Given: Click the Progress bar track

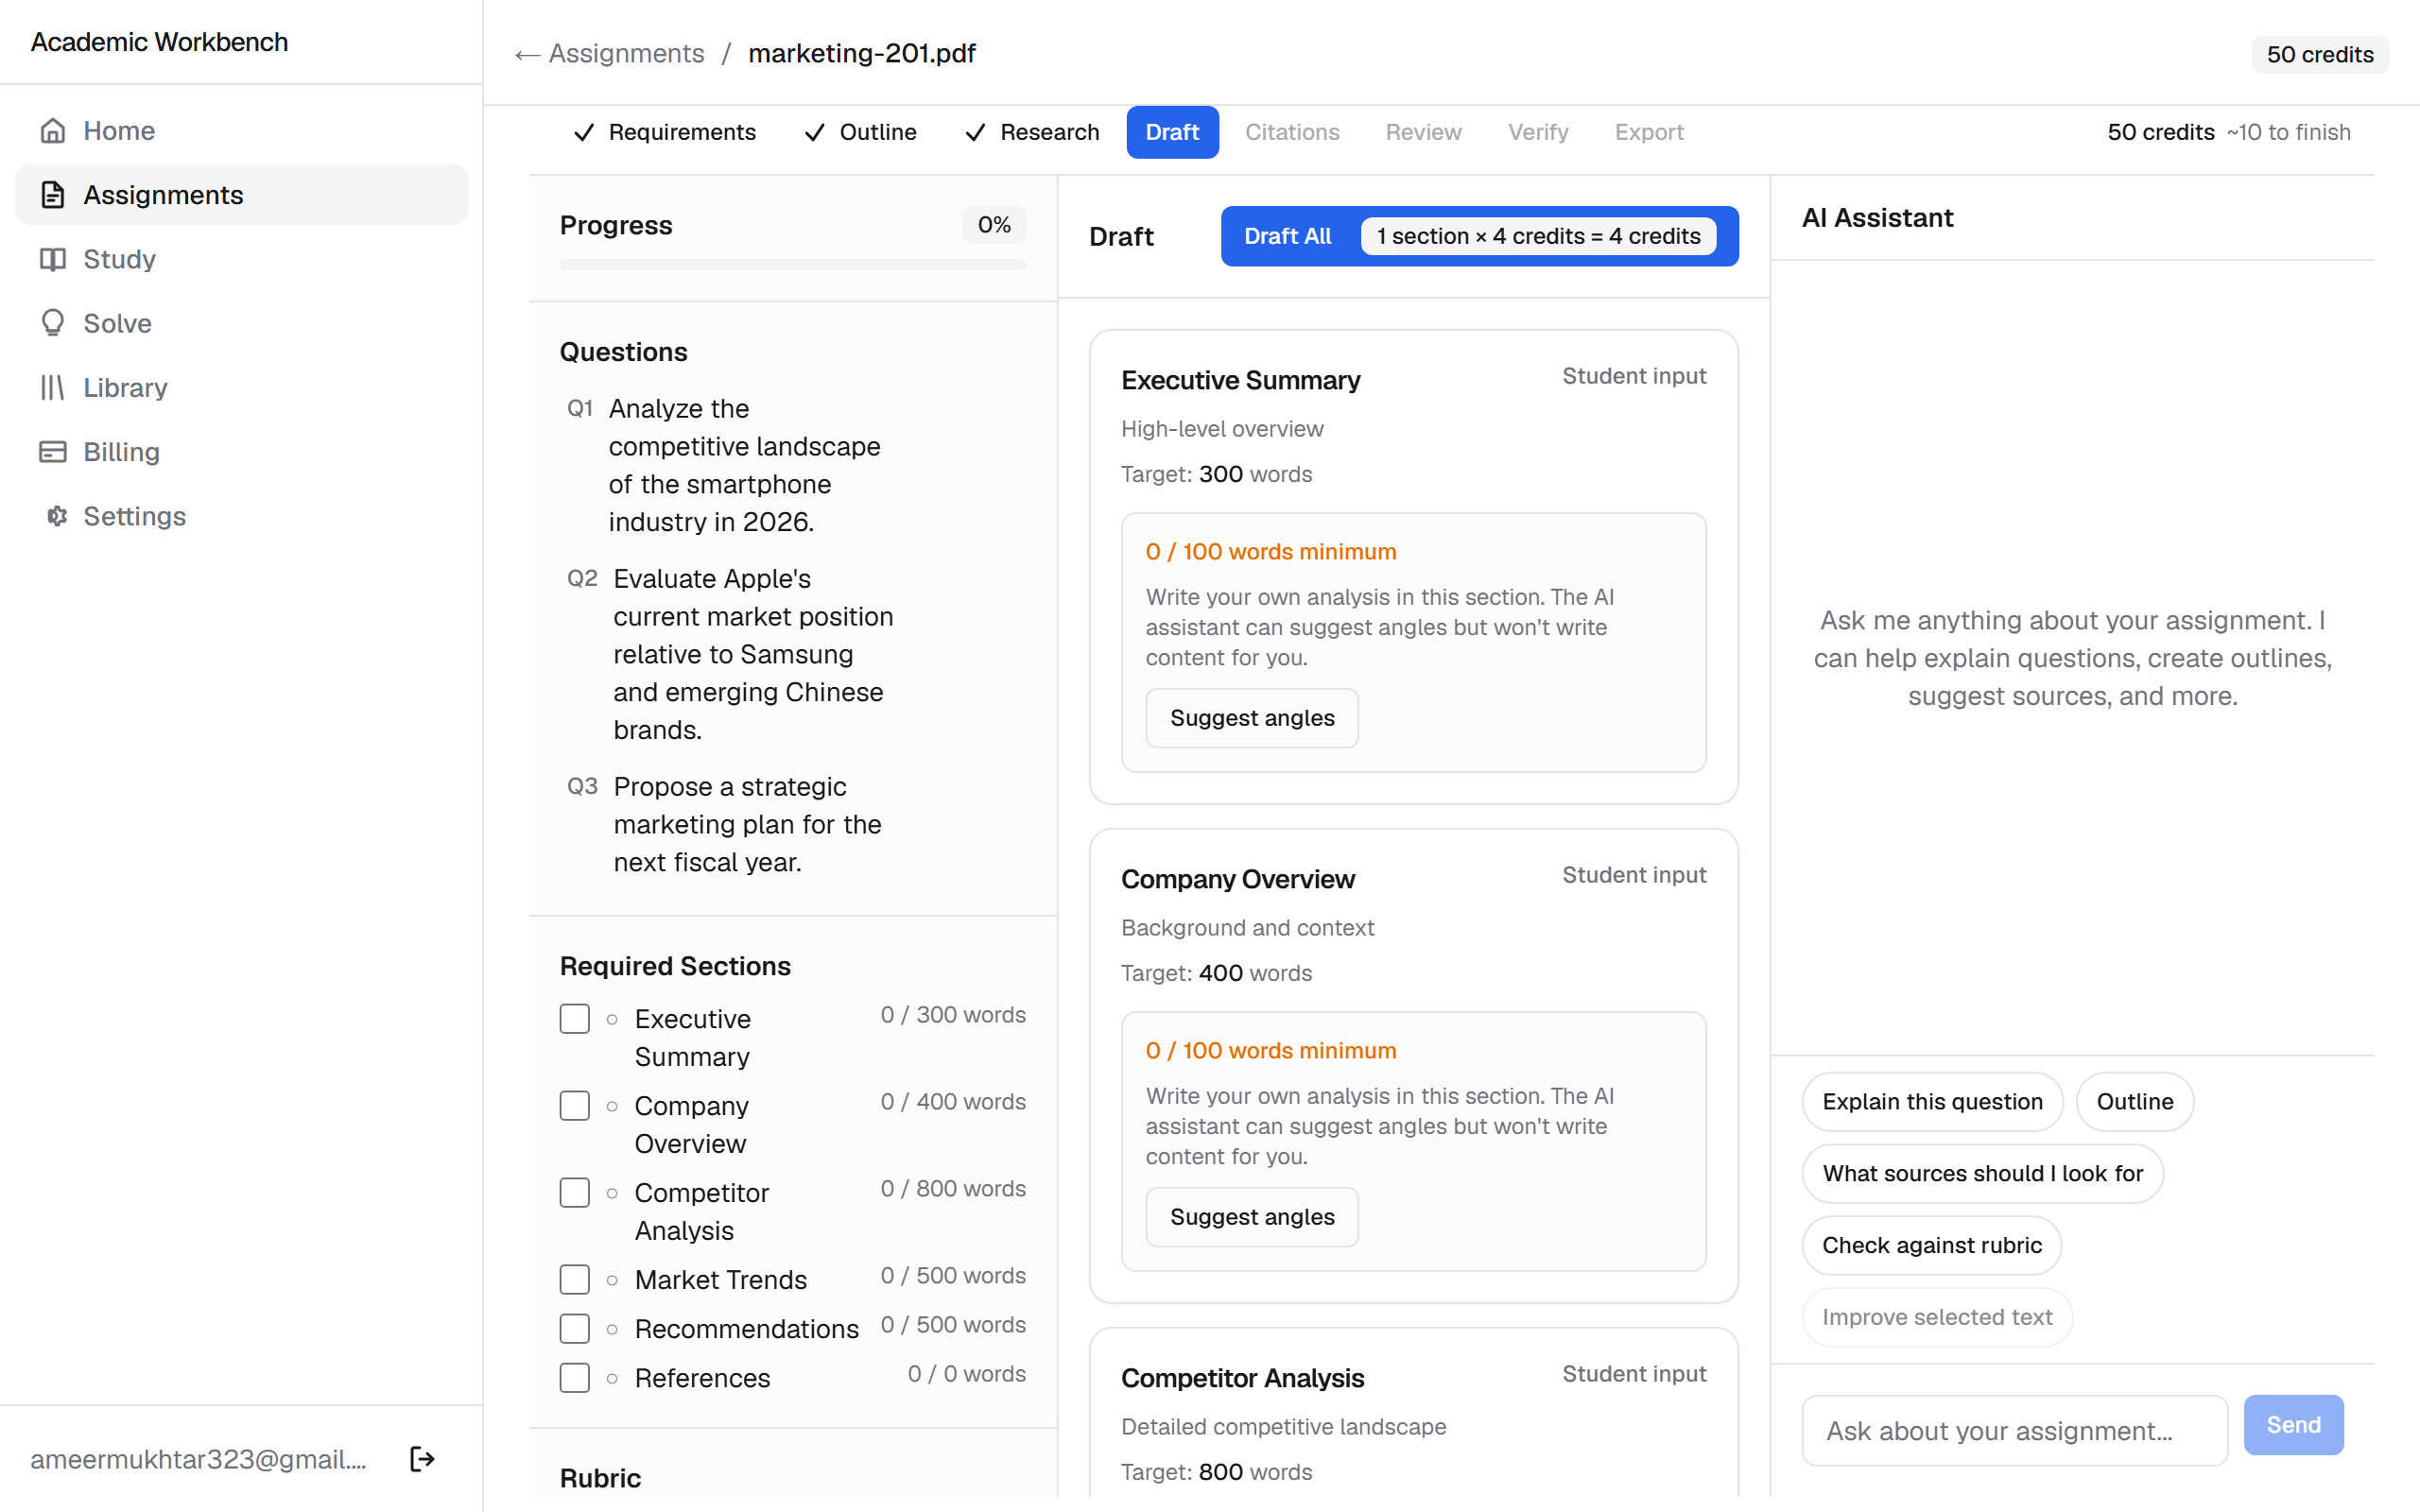Looking at the screenshot, I should 793,265.
